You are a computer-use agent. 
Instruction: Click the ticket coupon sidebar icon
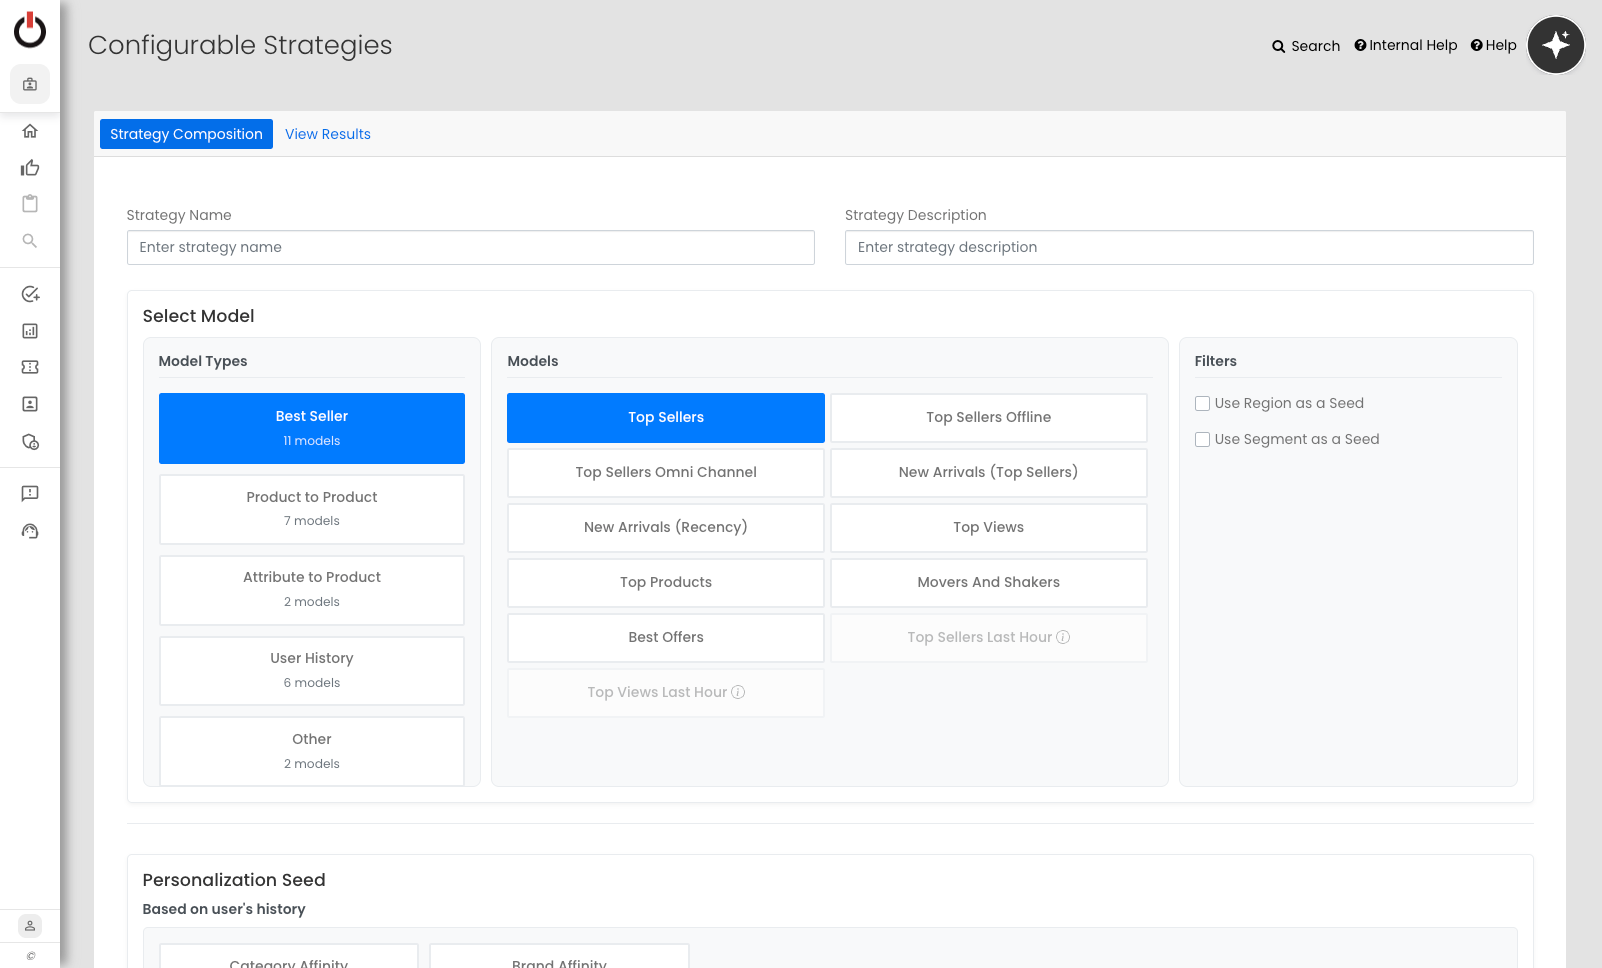click(30, 367)
